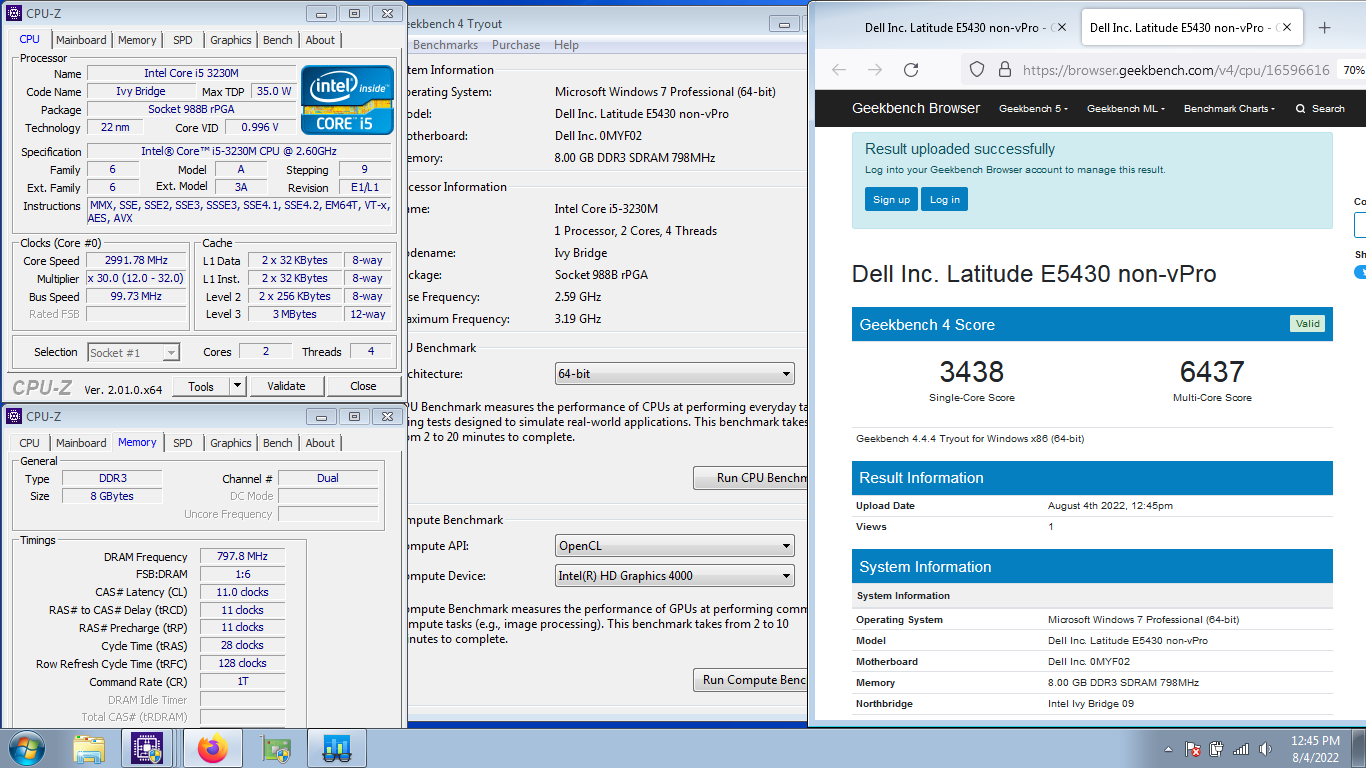Open Memory tab in top CPU-Z window

137,40
